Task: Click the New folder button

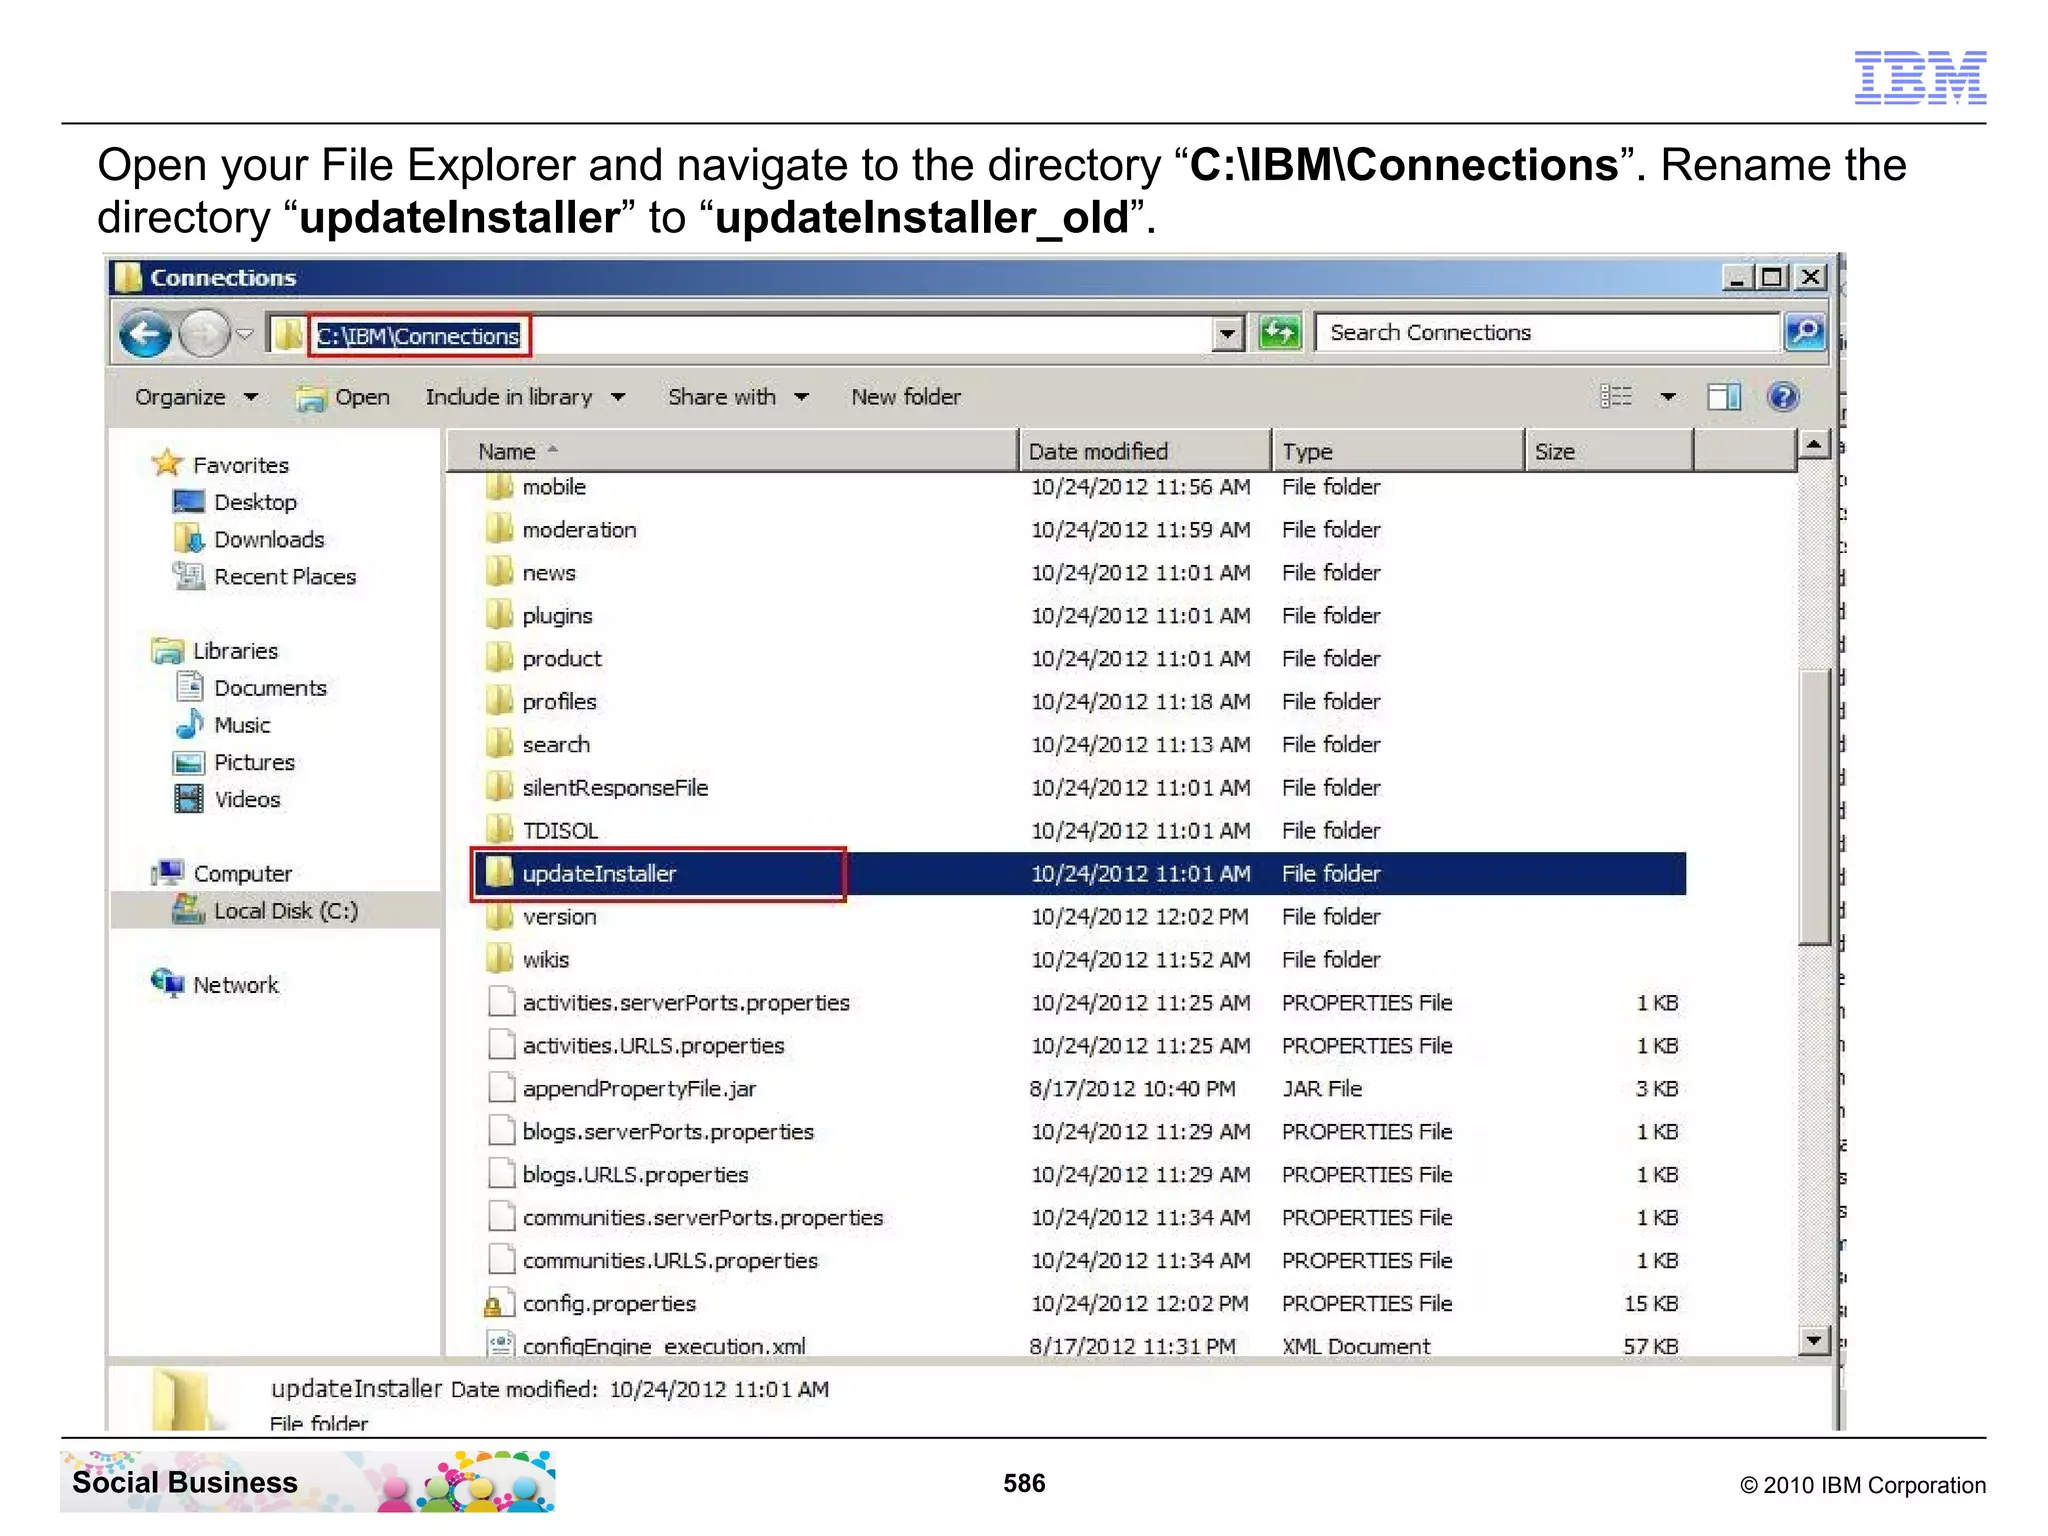Action: 906,397
